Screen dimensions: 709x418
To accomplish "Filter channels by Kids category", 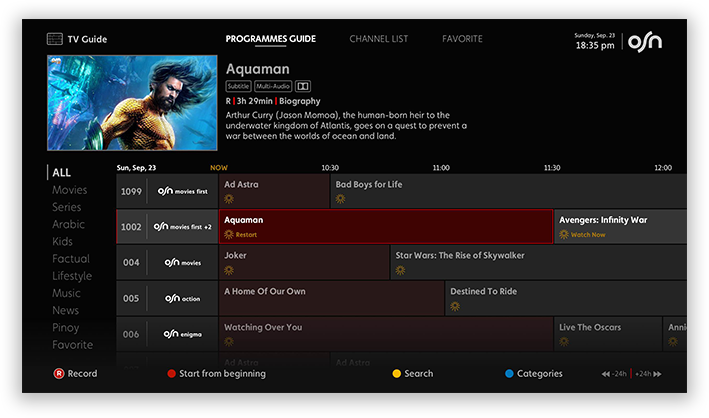I will (x=62, y=241).
